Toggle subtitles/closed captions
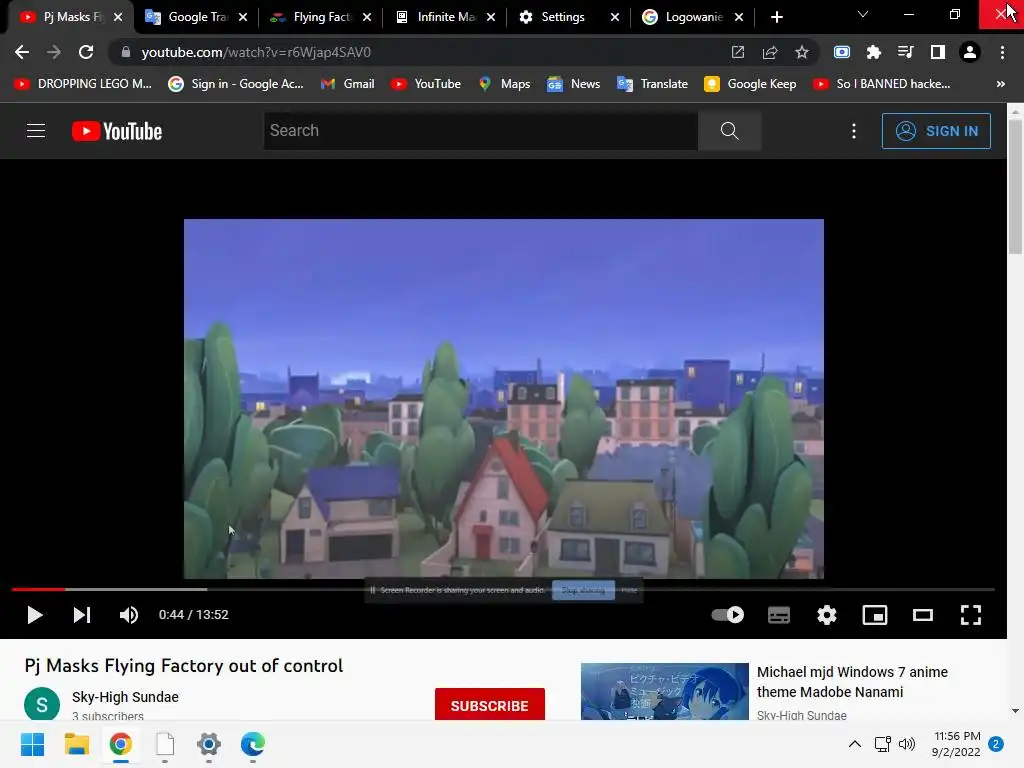1024x768 pixels. pyautogui.click(x=778, y=615)
